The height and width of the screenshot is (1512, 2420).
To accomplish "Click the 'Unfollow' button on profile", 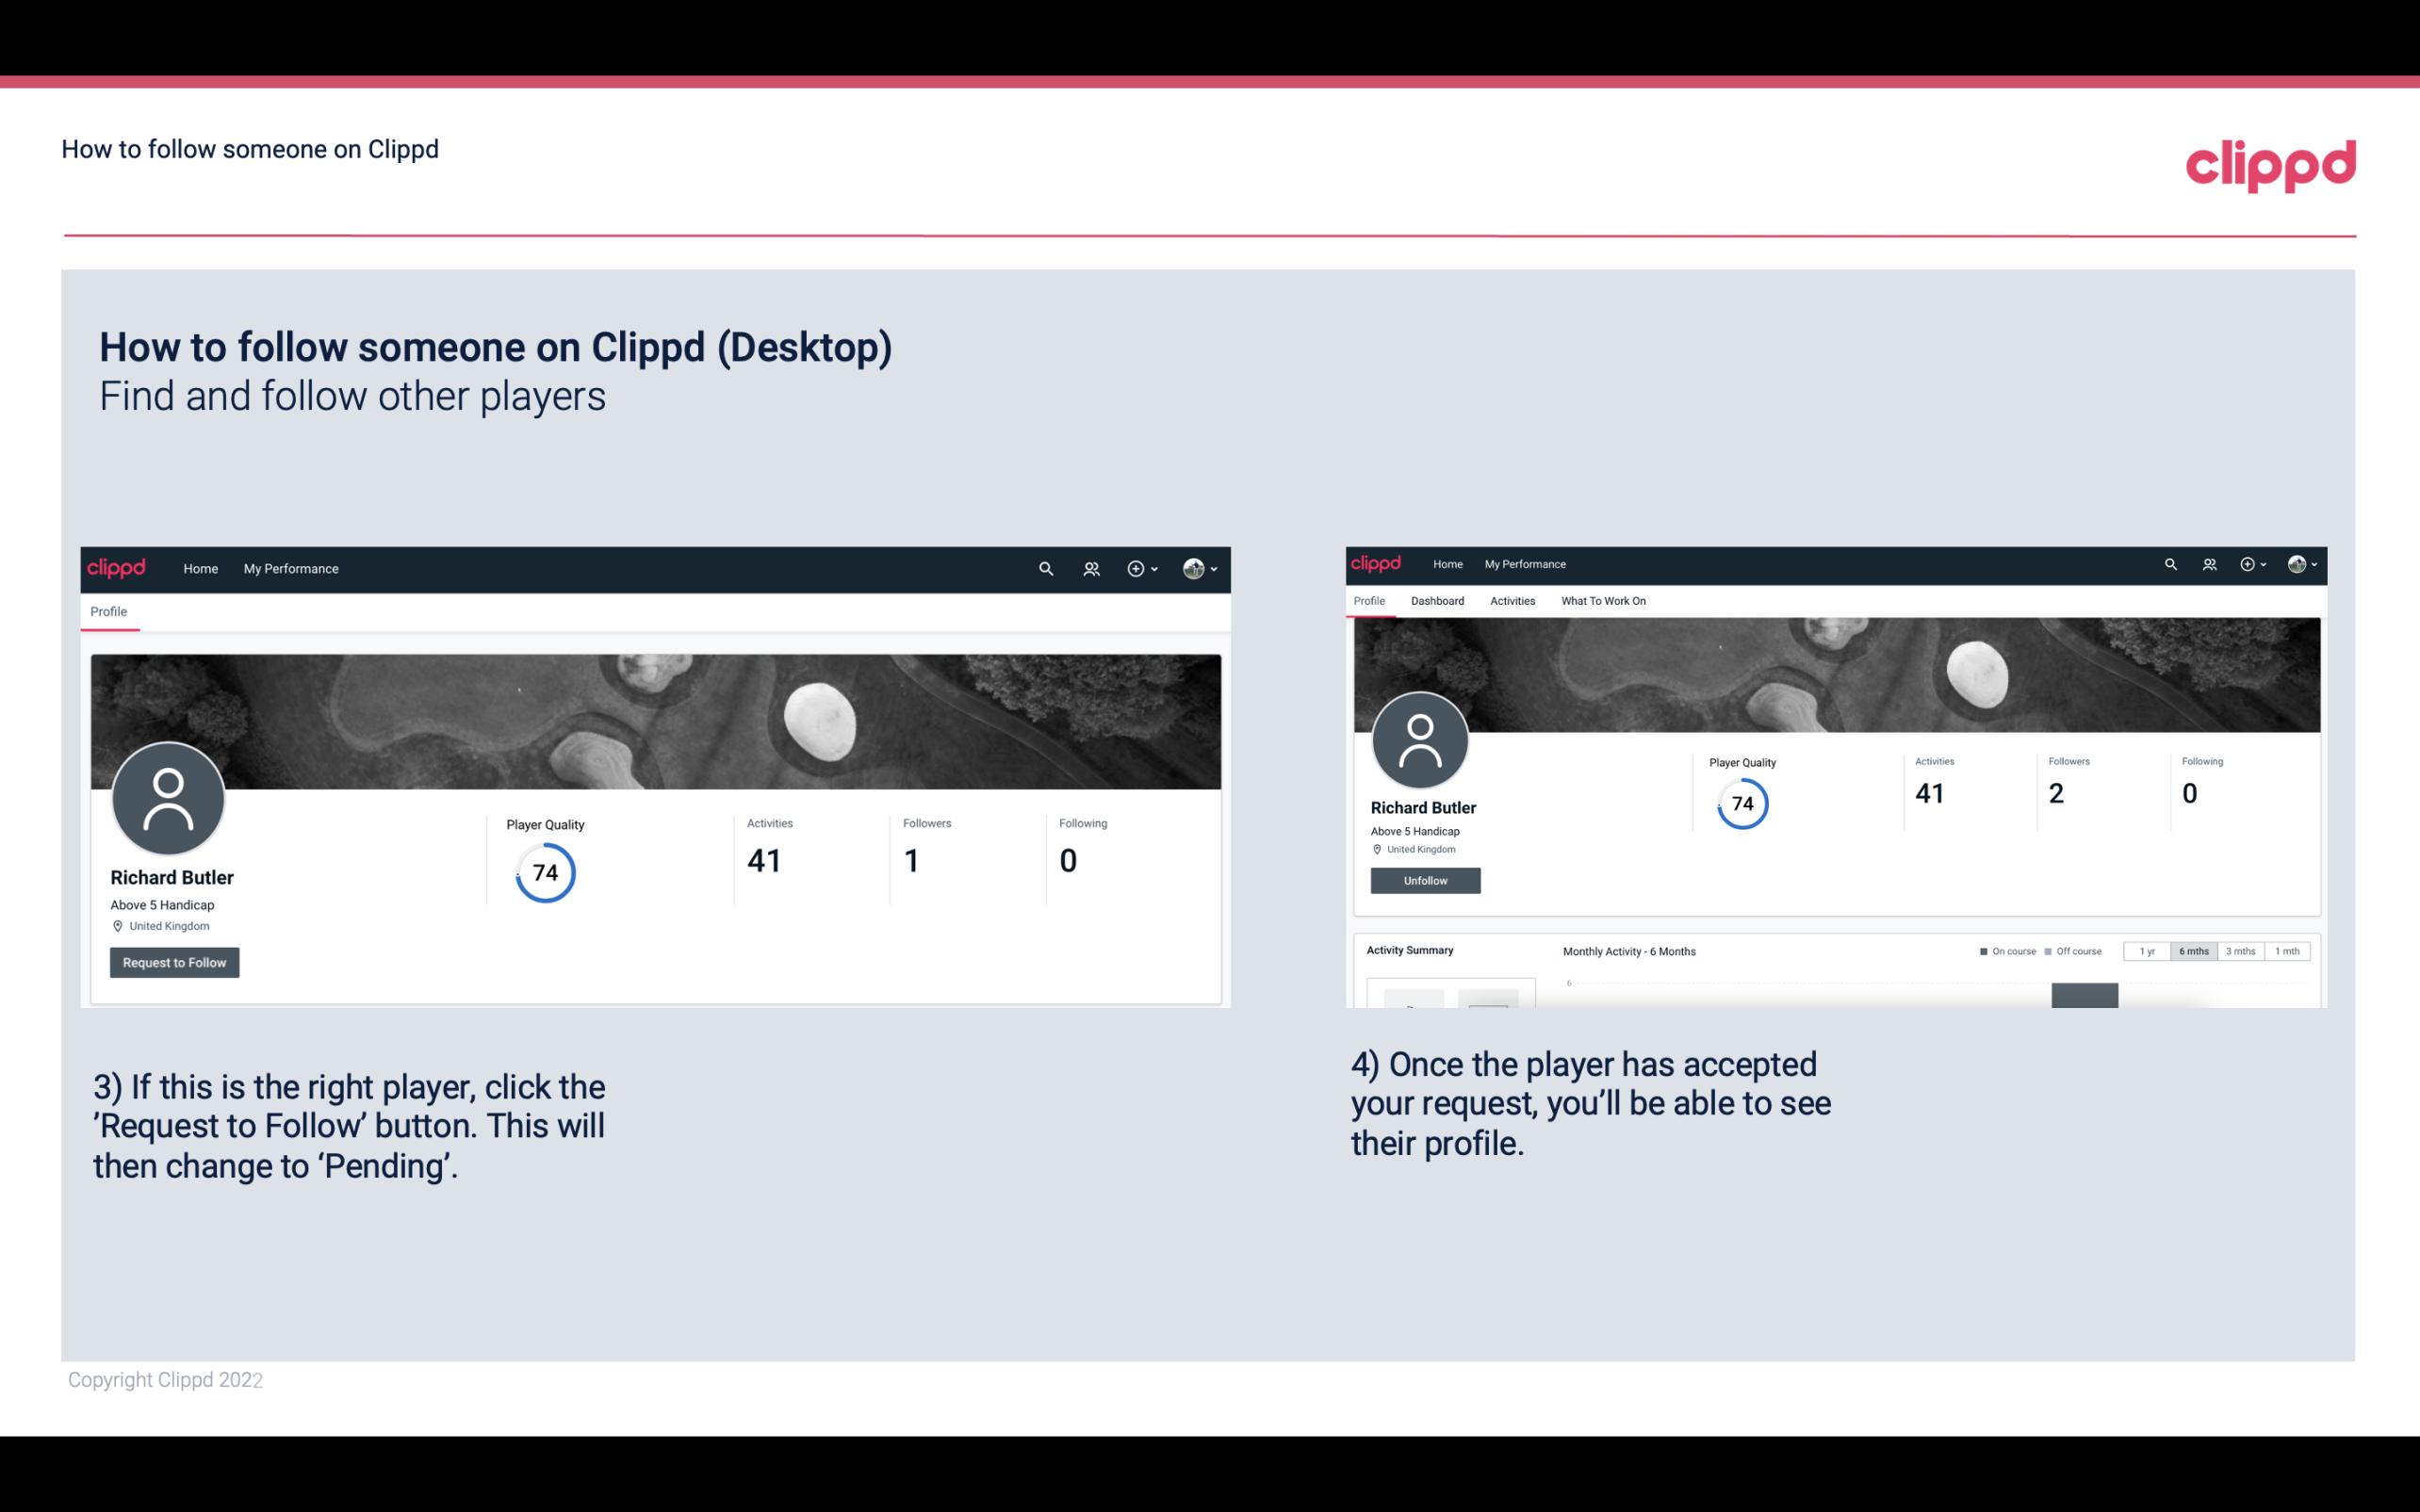I will pos(1423,880).
